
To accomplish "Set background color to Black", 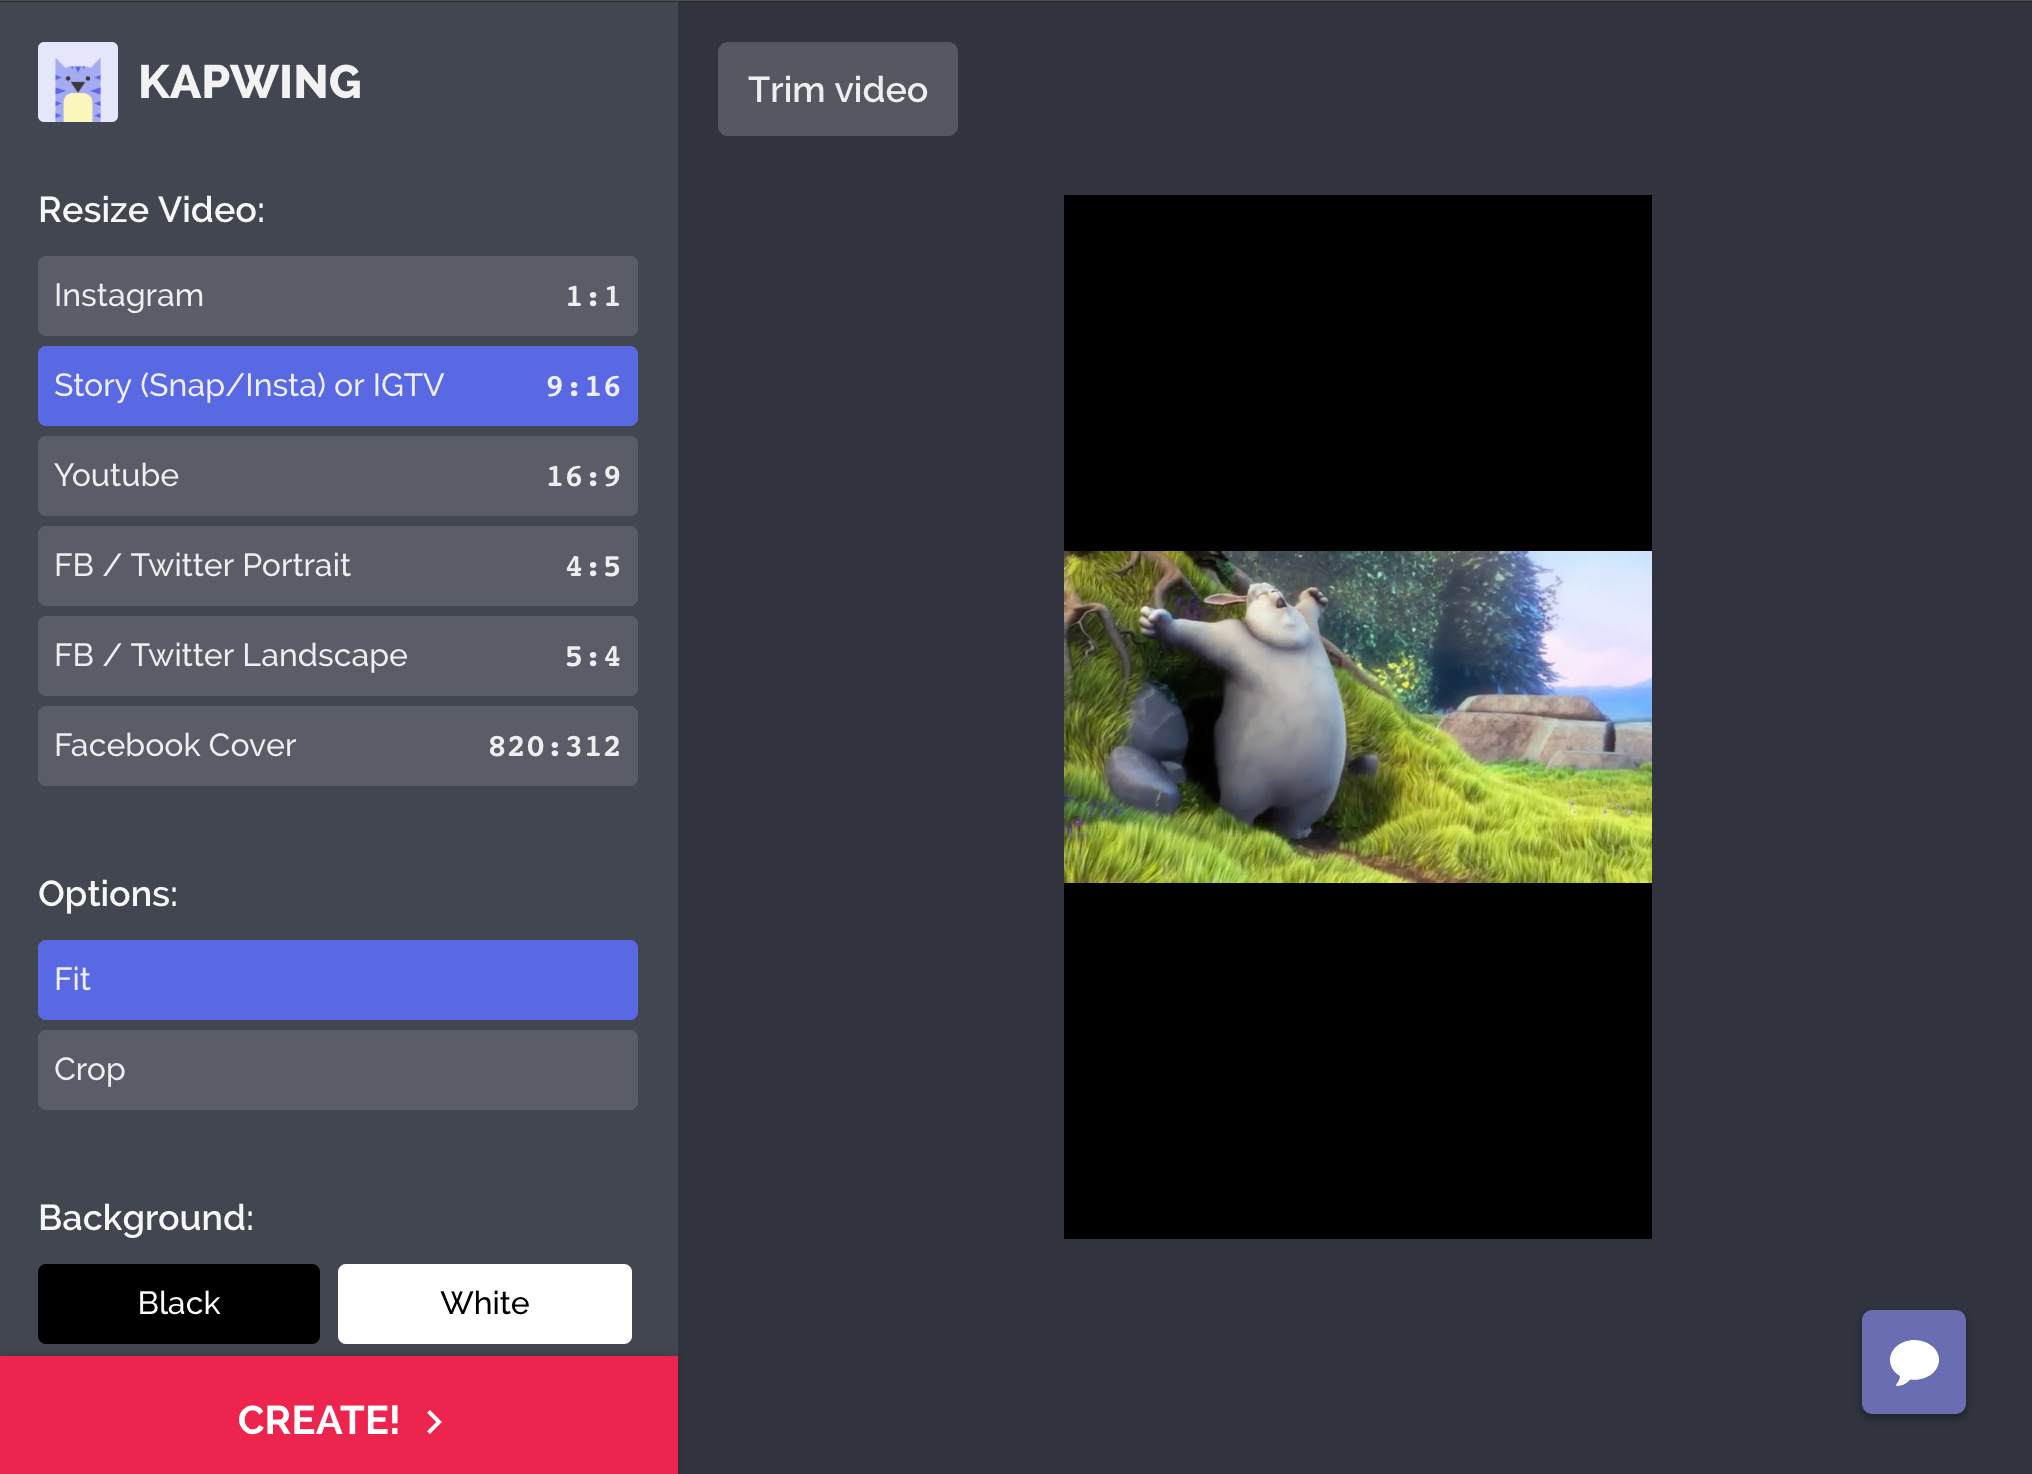I will pos(179,1304).
